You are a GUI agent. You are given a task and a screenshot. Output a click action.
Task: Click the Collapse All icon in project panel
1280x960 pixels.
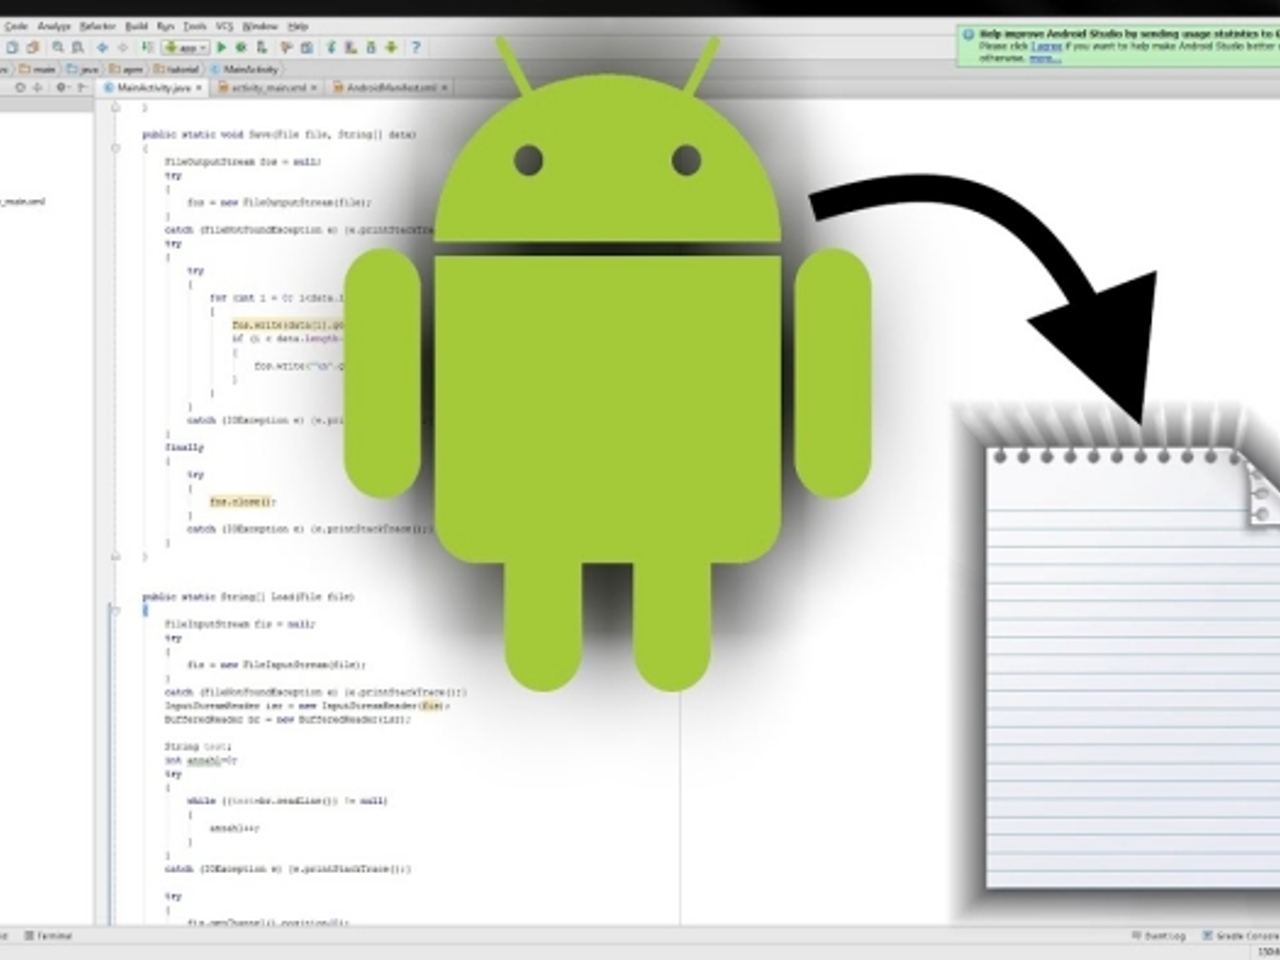click(37, 87)
